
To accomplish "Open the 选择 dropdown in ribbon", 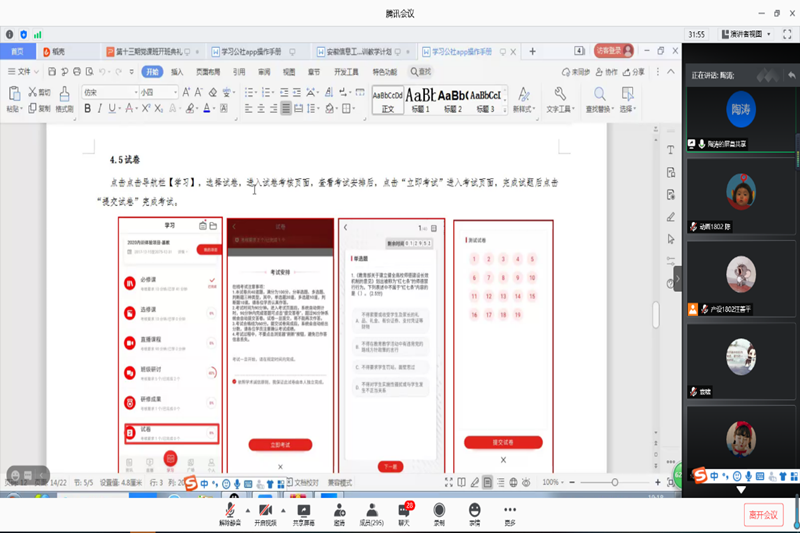I will pos(628,99).
